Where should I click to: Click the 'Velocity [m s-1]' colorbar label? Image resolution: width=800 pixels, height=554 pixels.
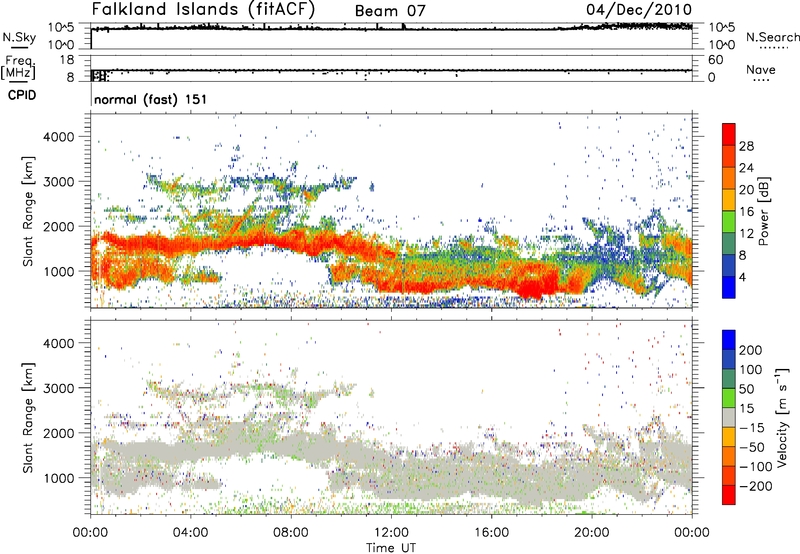(x=781, y=417)
